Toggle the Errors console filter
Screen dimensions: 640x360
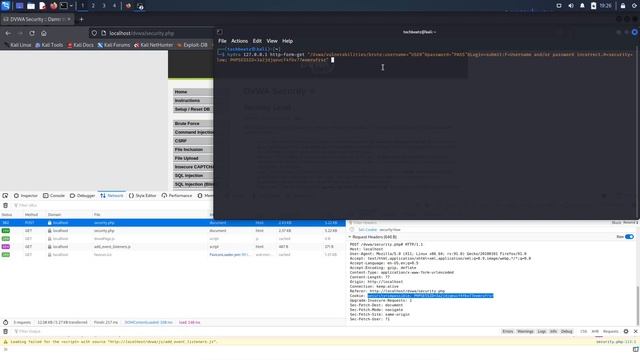508,331
